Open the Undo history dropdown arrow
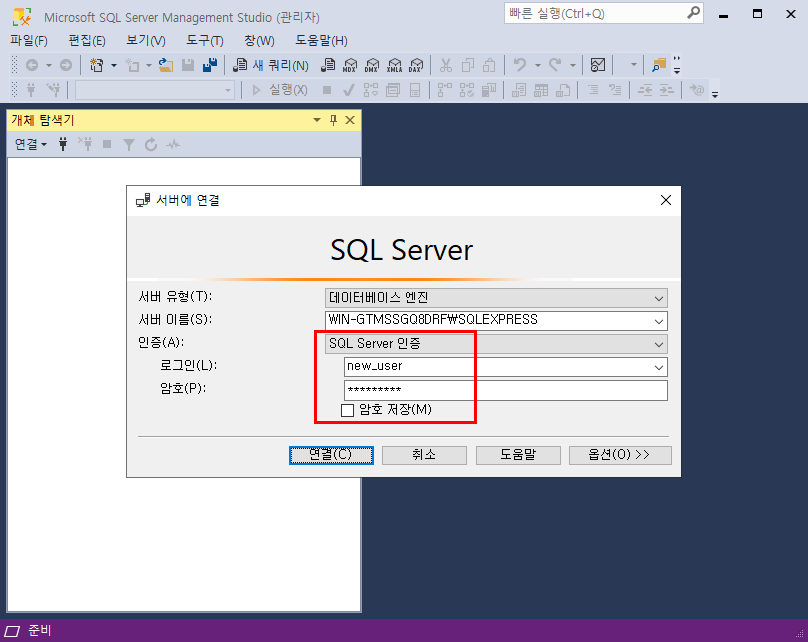Viewport: 808px width, 642px height. 537,65
